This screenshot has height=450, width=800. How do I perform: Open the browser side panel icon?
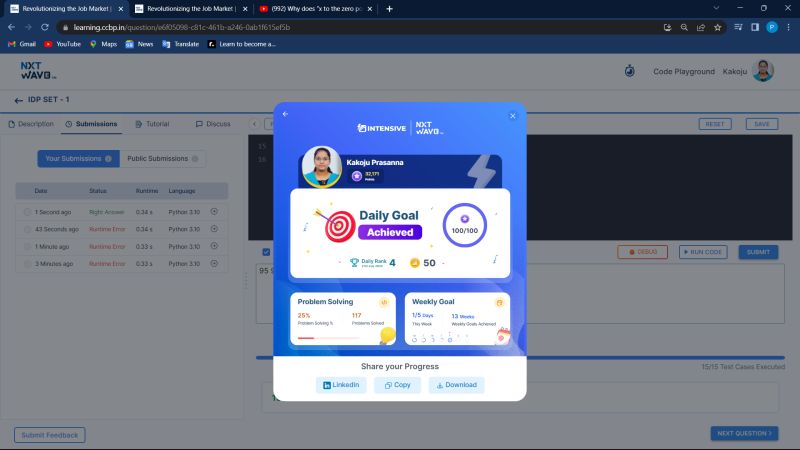pyautogui.click(x=755, y=27)
